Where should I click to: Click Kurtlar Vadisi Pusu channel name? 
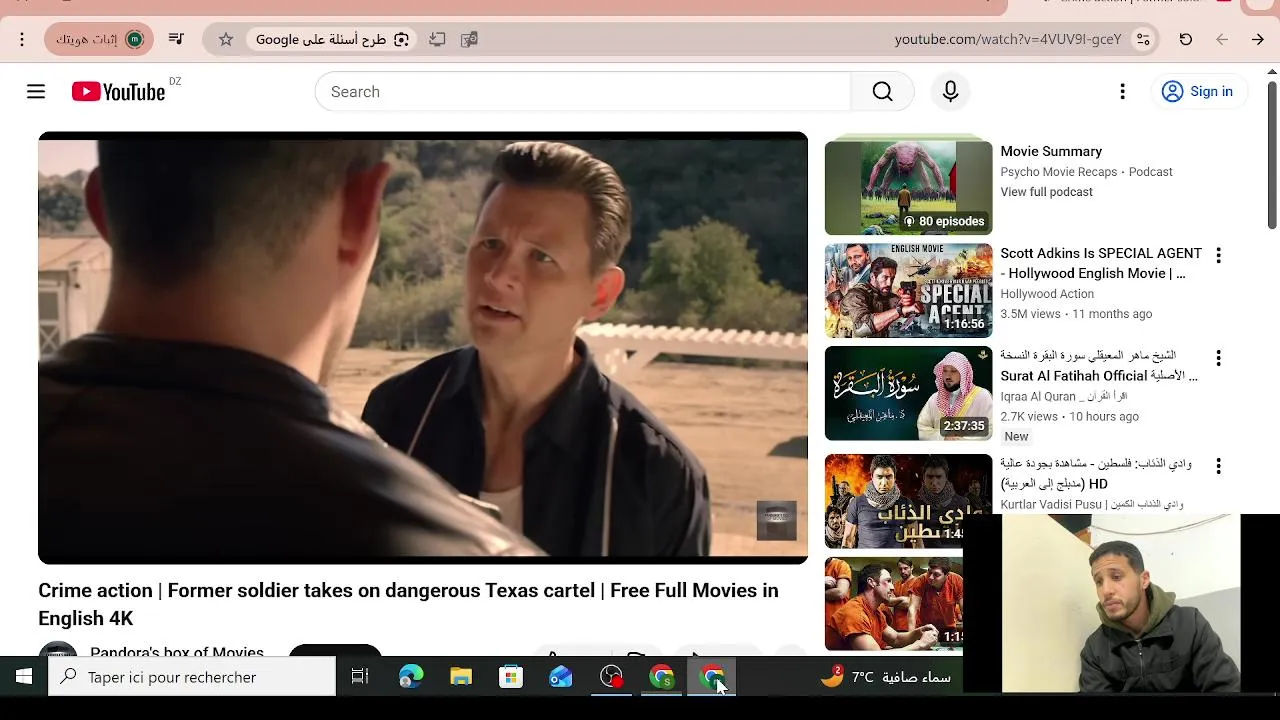point(1091,505)
